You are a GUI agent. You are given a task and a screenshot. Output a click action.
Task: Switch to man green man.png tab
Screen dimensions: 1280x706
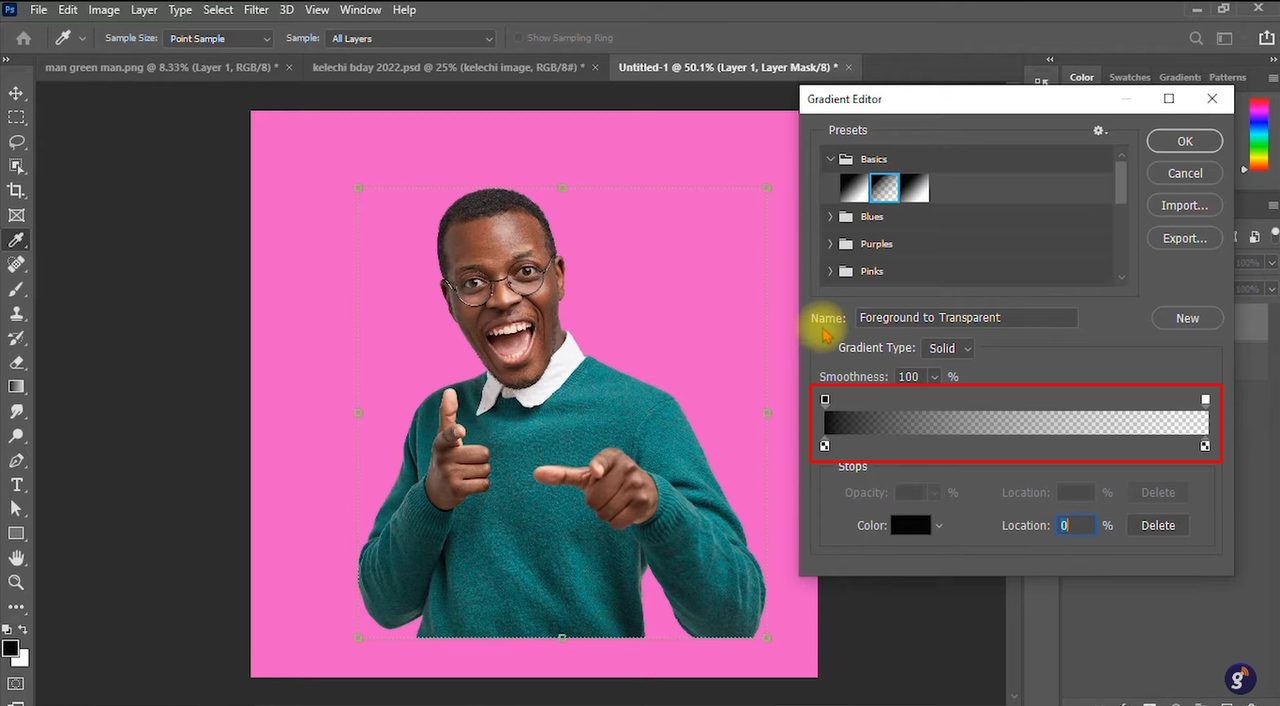click(x=163, y=68)
